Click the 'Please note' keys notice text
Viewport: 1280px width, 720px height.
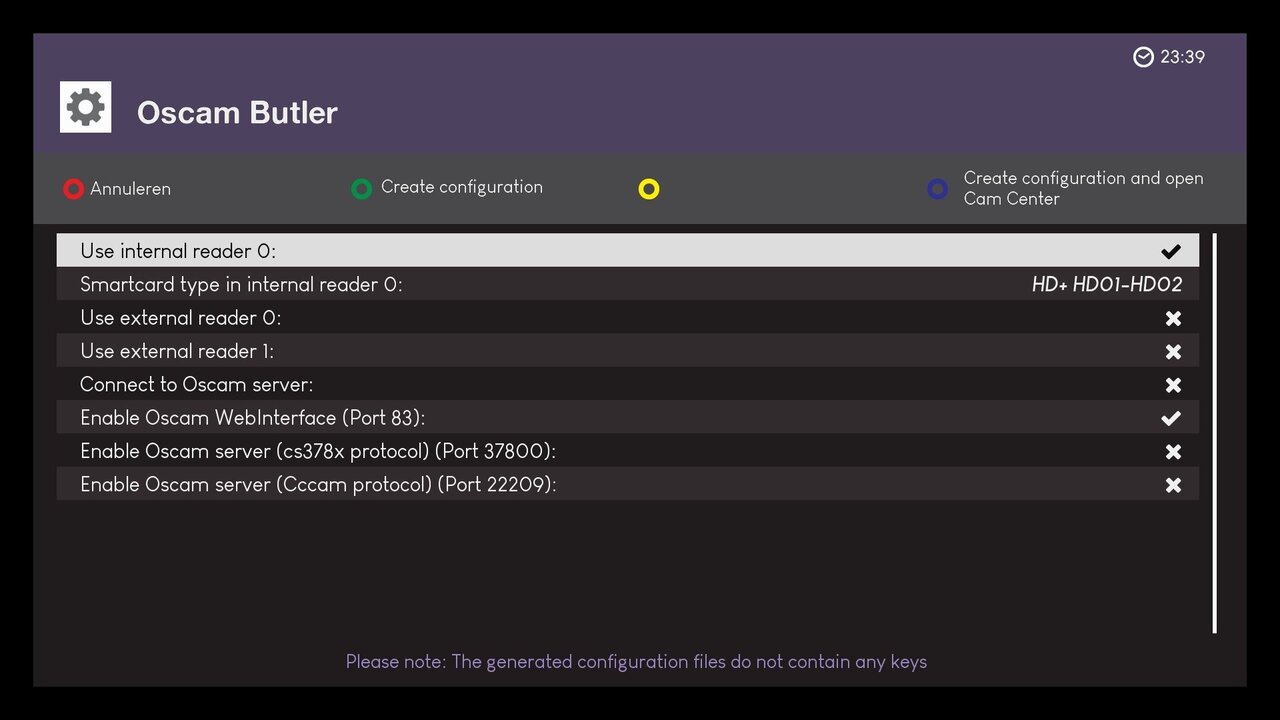click(636, 662)
